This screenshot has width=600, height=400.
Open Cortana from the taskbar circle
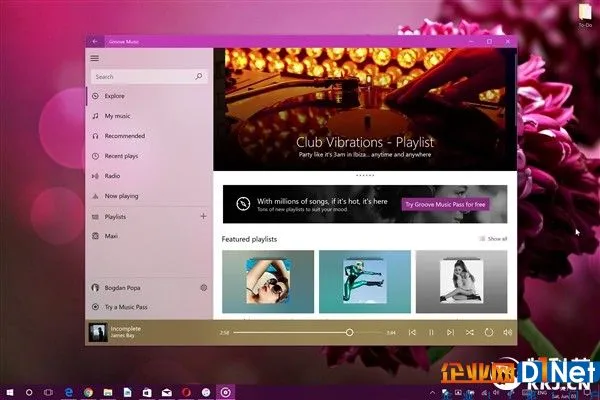[x=29, y=392]
